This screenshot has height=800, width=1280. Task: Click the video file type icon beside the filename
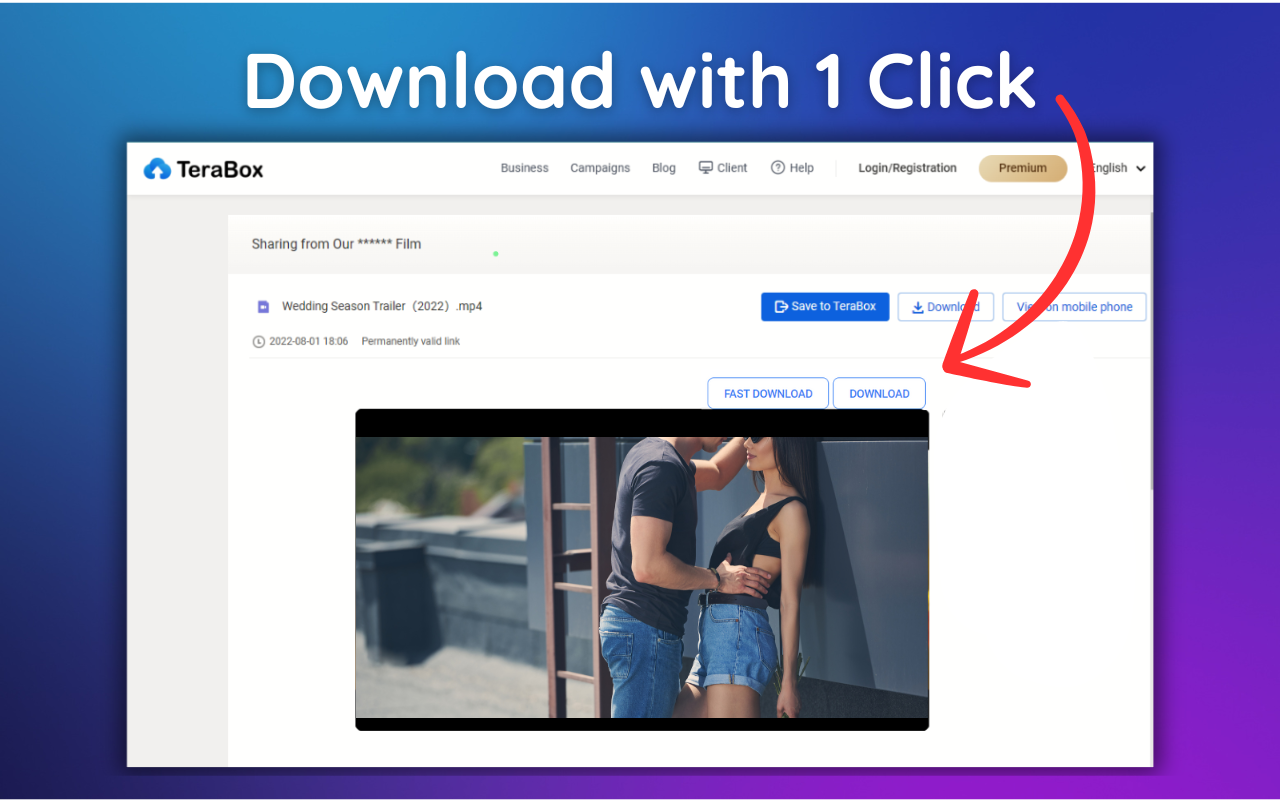click(263, 305)
